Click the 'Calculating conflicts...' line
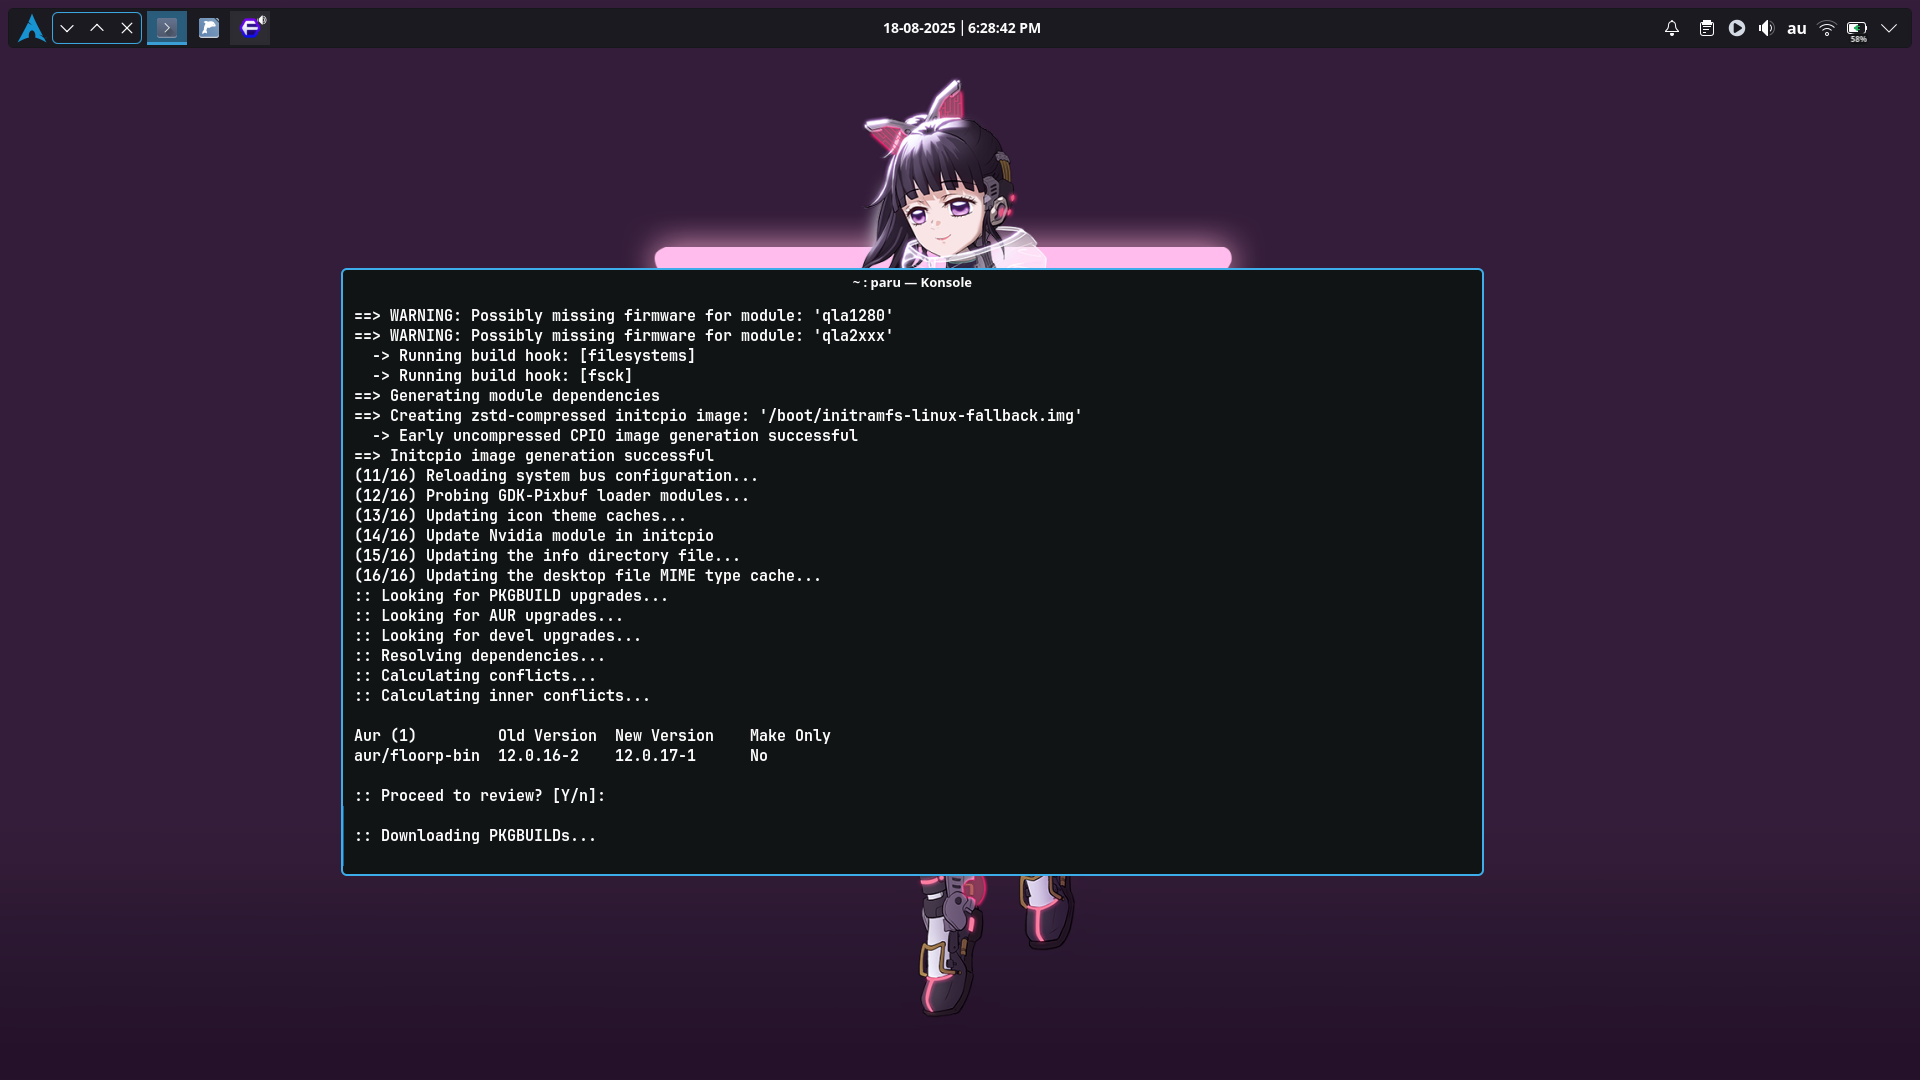 coord(475,676)
